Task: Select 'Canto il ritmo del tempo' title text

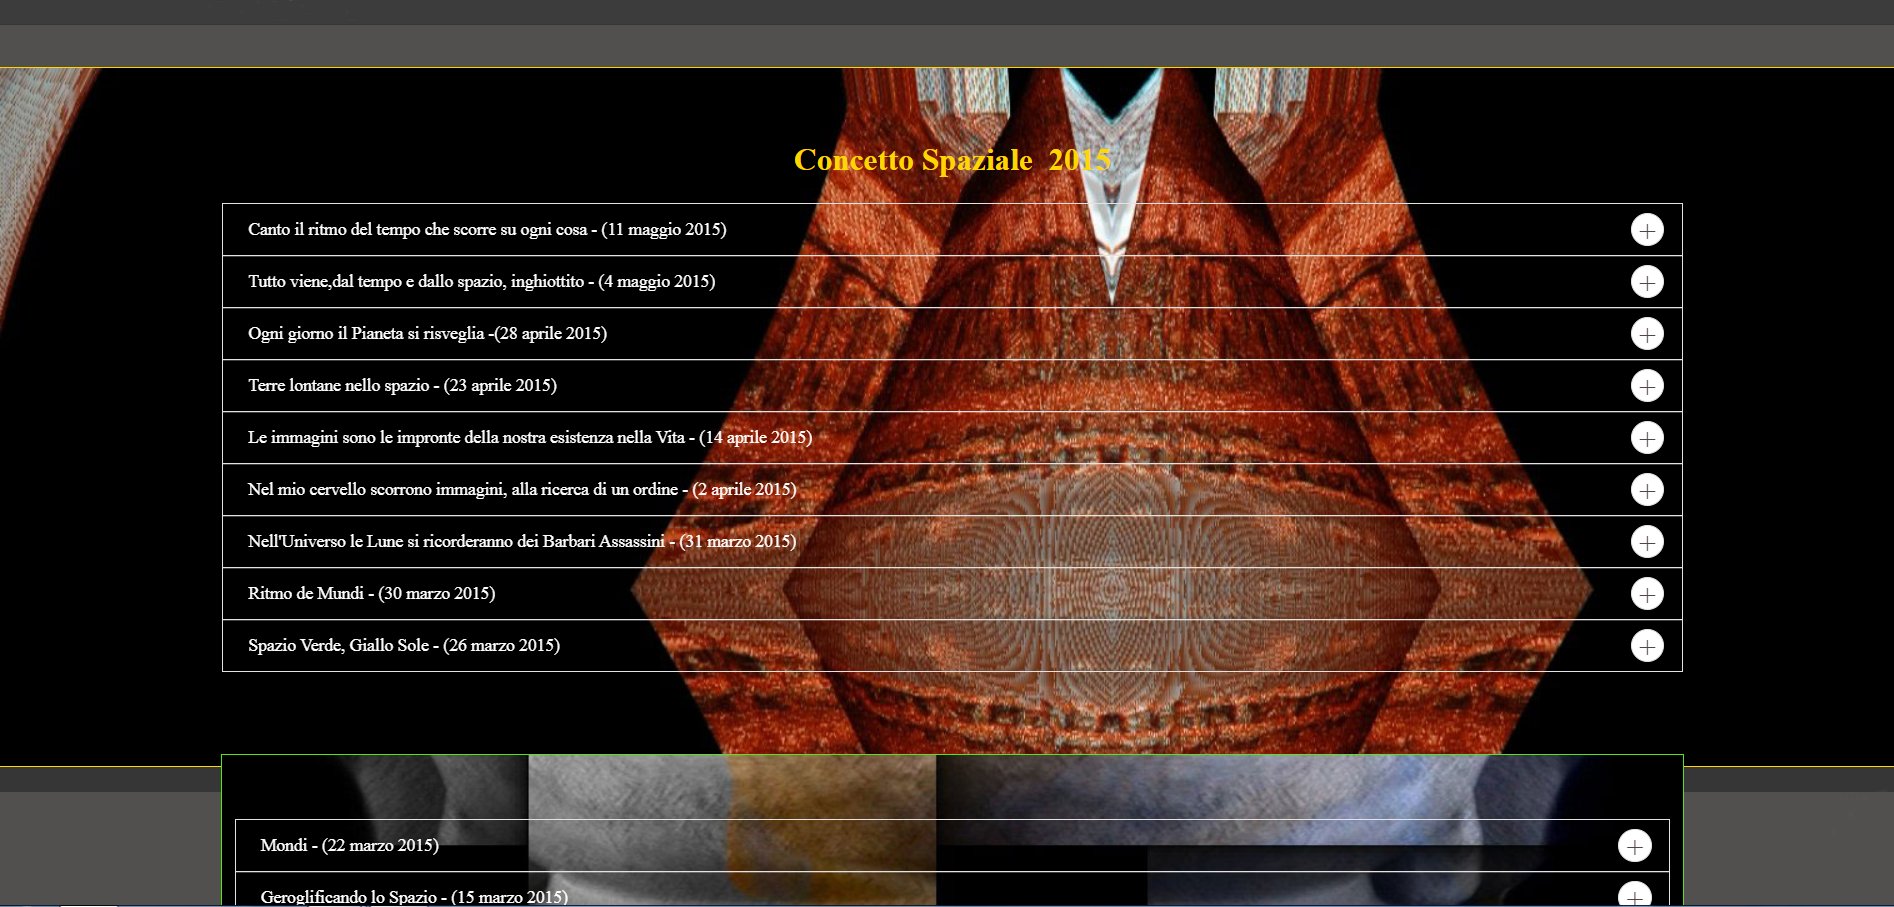Action: point(487,229)
